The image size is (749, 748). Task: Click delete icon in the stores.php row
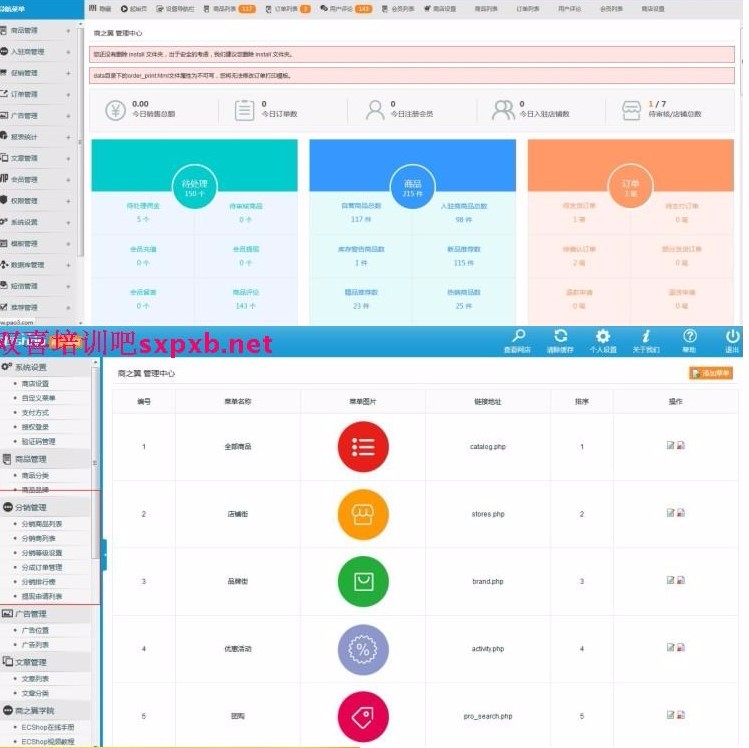[681, 513]
